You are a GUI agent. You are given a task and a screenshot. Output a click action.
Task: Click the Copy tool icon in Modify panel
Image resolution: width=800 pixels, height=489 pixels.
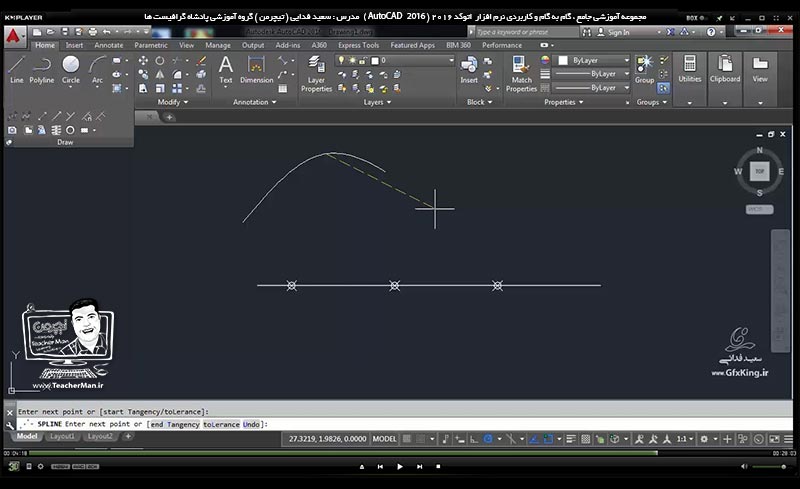pos(143,75)
